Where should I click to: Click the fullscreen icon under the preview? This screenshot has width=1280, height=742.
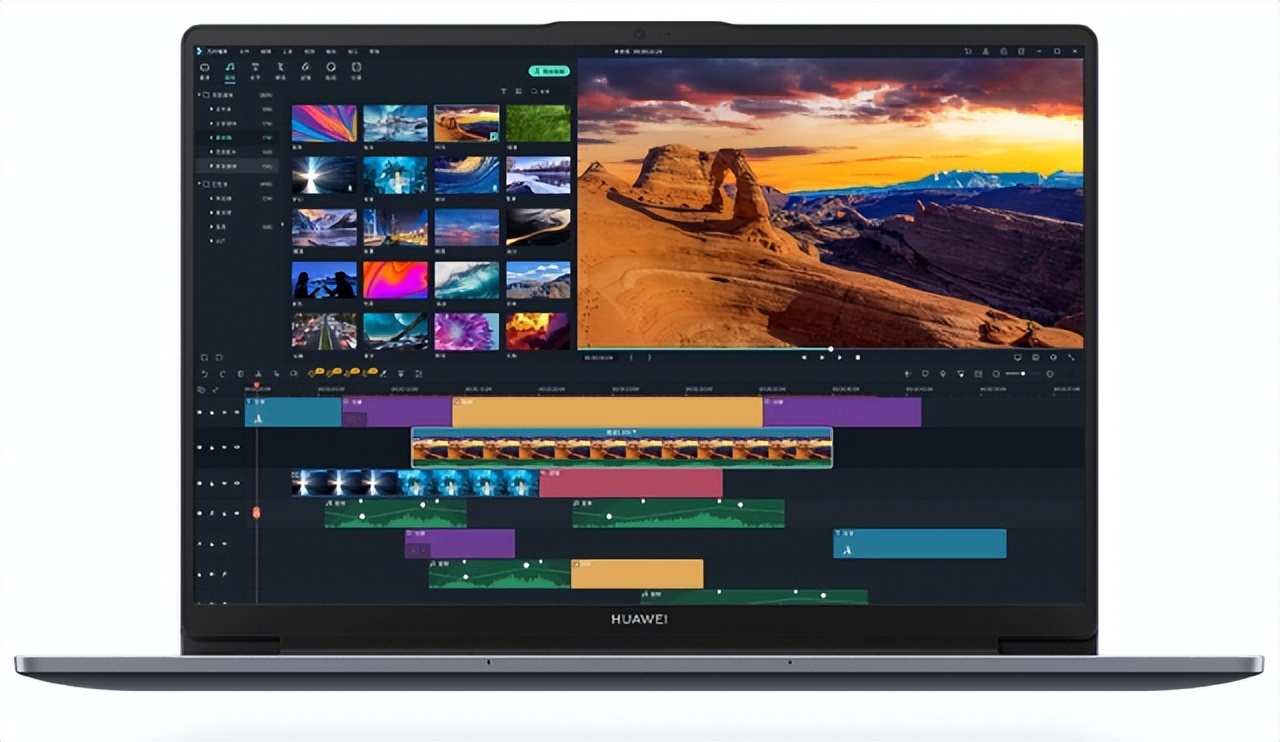1071,357
